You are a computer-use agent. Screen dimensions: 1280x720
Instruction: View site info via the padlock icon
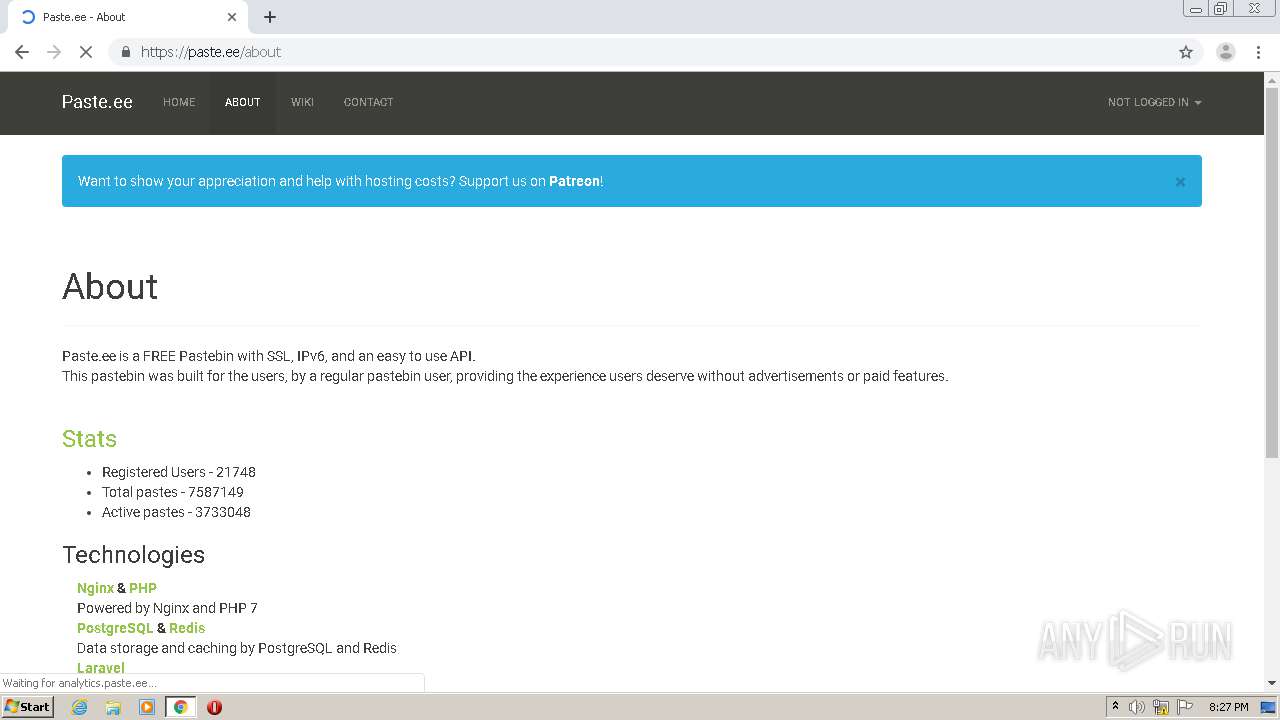[126, 52]
